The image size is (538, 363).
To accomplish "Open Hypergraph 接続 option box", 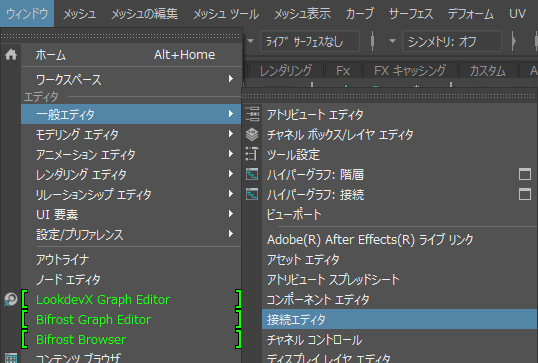I will click(525, 194).
